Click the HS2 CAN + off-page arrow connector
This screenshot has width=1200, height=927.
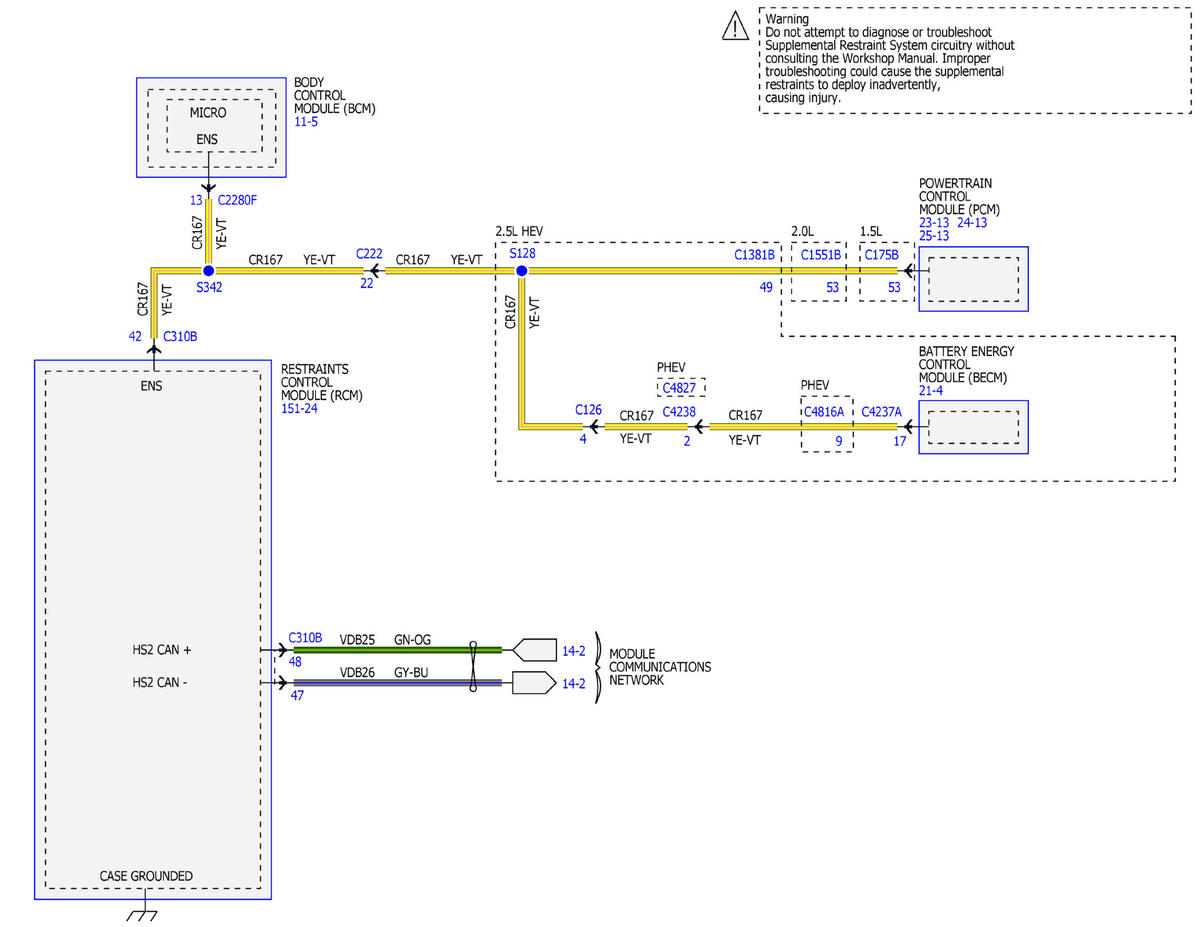533,650
